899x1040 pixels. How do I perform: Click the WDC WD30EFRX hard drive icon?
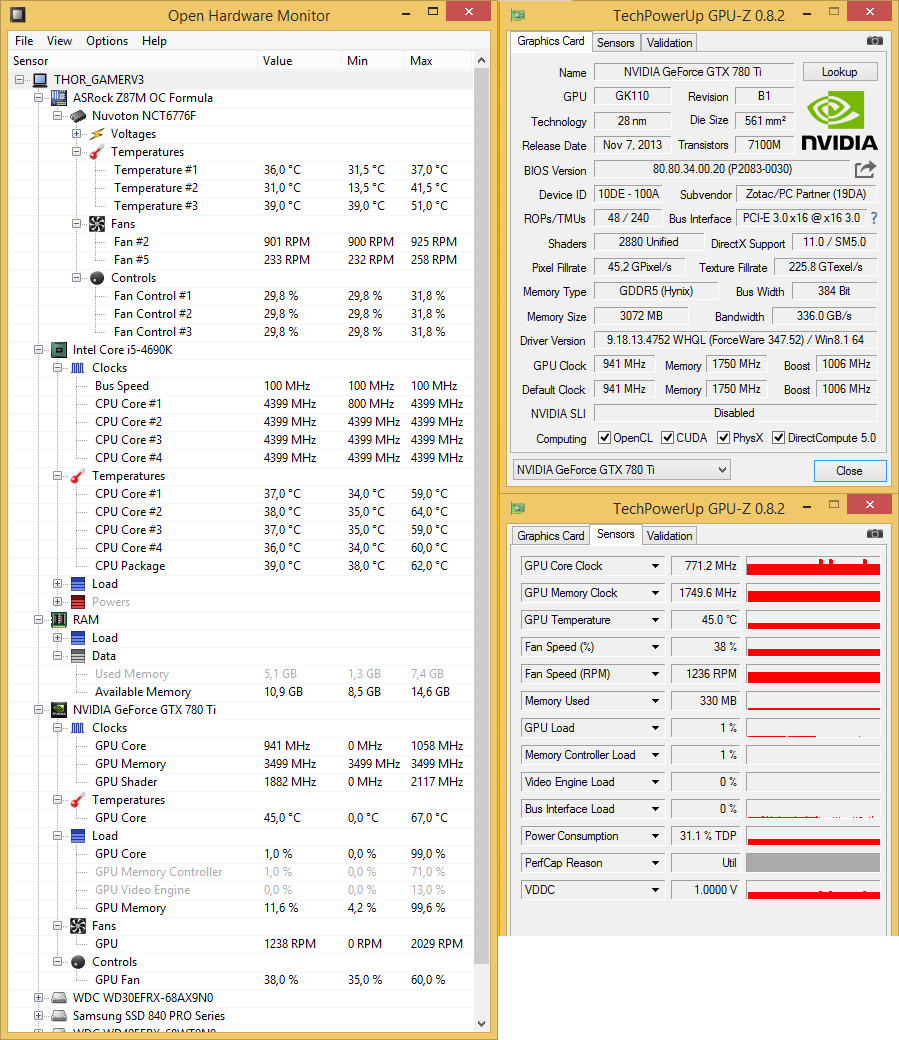coord(59,998)
